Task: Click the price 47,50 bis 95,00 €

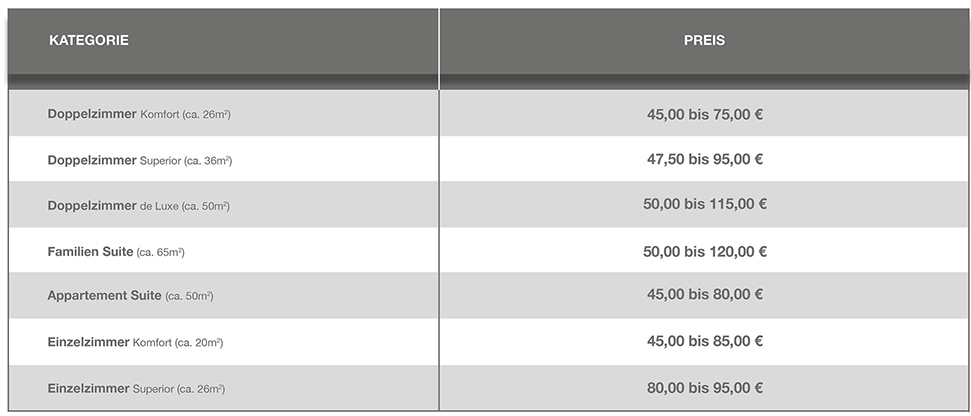Action: pos(705,159)
